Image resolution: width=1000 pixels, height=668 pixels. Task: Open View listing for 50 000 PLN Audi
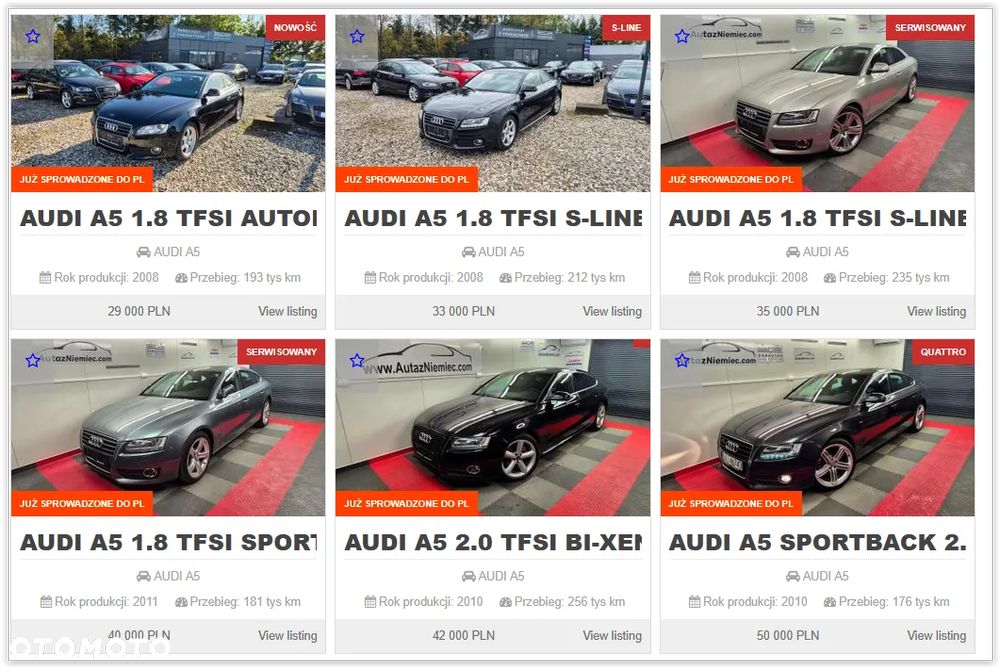(x=937, y=635)
